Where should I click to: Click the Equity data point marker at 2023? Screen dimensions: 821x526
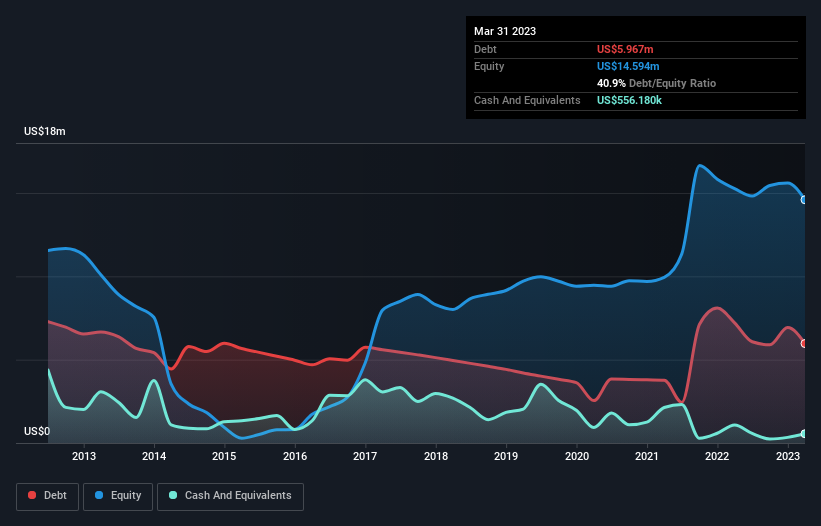pos(804,200)
